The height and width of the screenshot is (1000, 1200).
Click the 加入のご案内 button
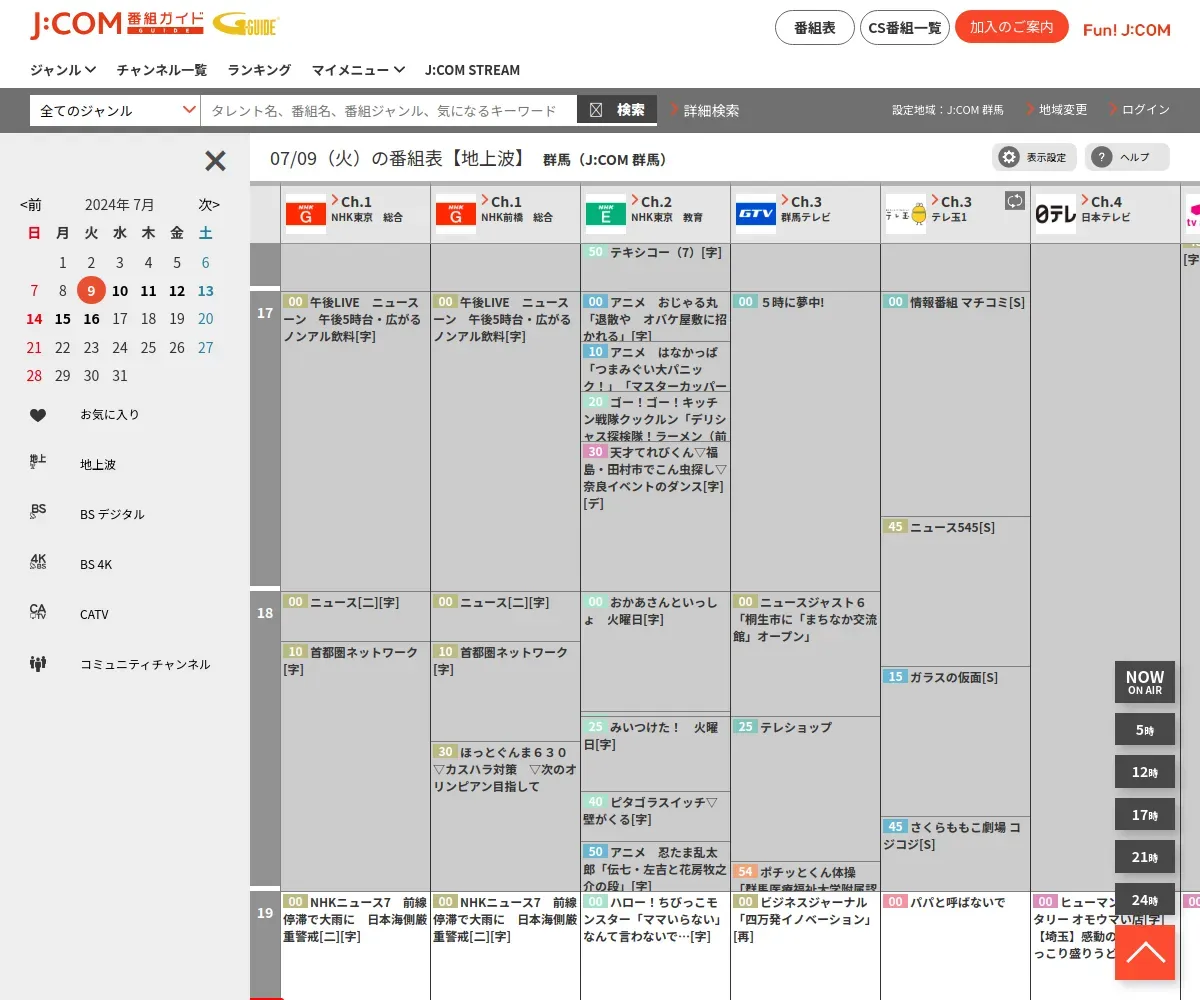1012,27
